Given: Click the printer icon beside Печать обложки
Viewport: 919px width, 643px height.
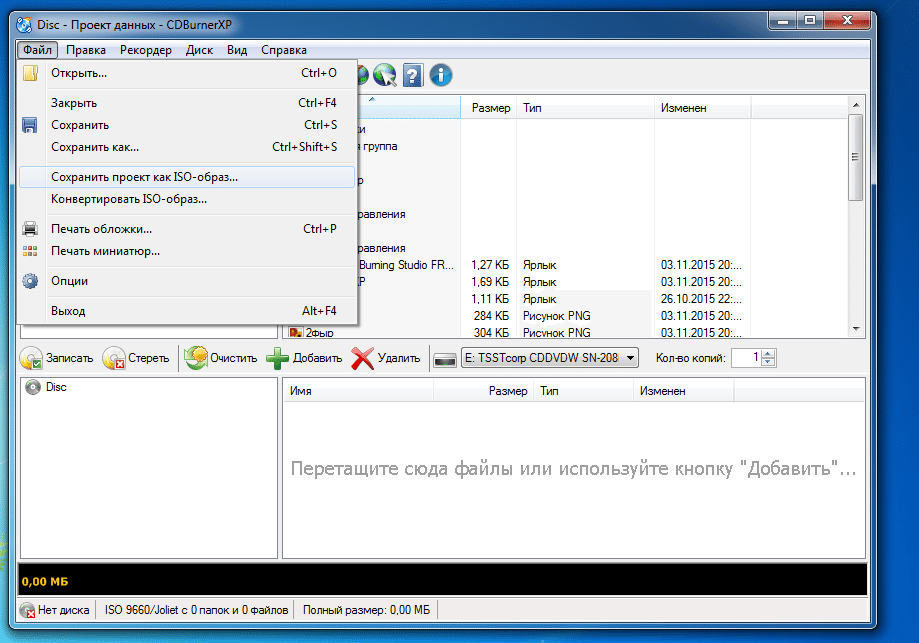Looking at the screenshot, I should point(30,229).
